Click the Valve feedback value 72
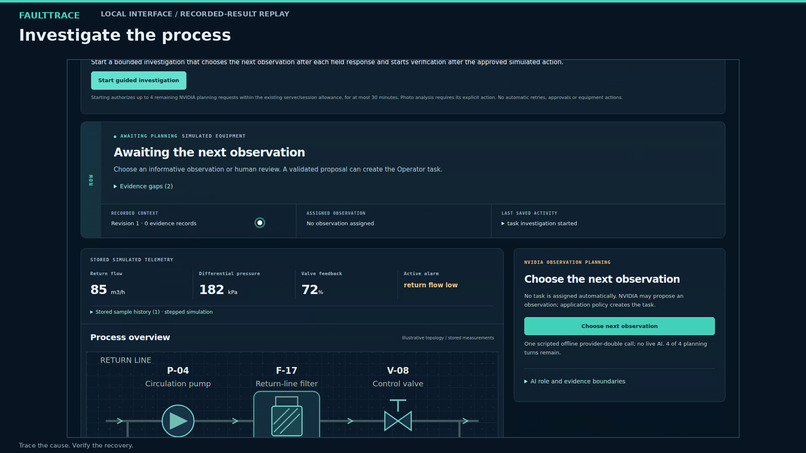The height and width of the screenshot is (453, 806). pyautogui.click(x=309, y=289)
